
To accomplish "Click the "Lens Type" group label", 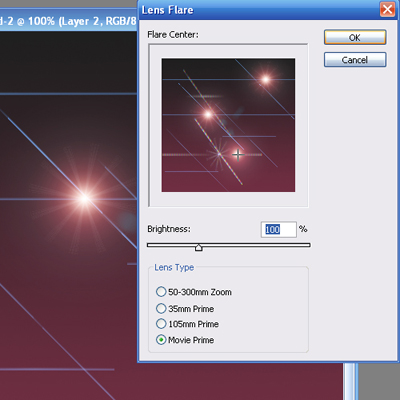I will pos(174,267).
